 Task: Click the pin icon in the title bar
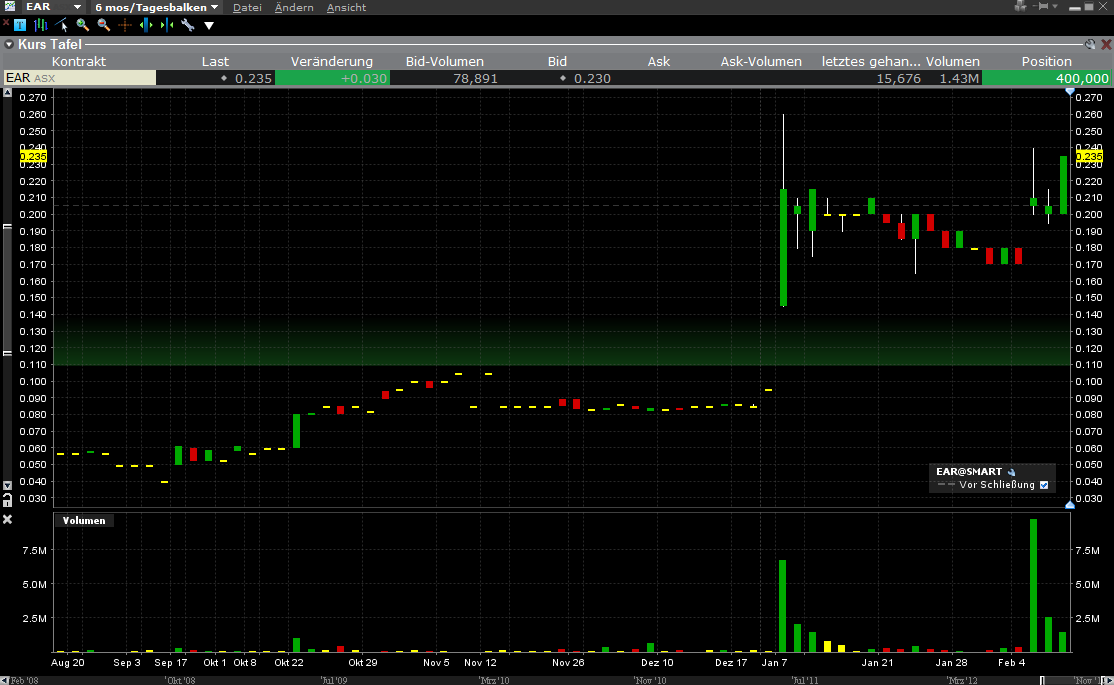point(1042,7)
